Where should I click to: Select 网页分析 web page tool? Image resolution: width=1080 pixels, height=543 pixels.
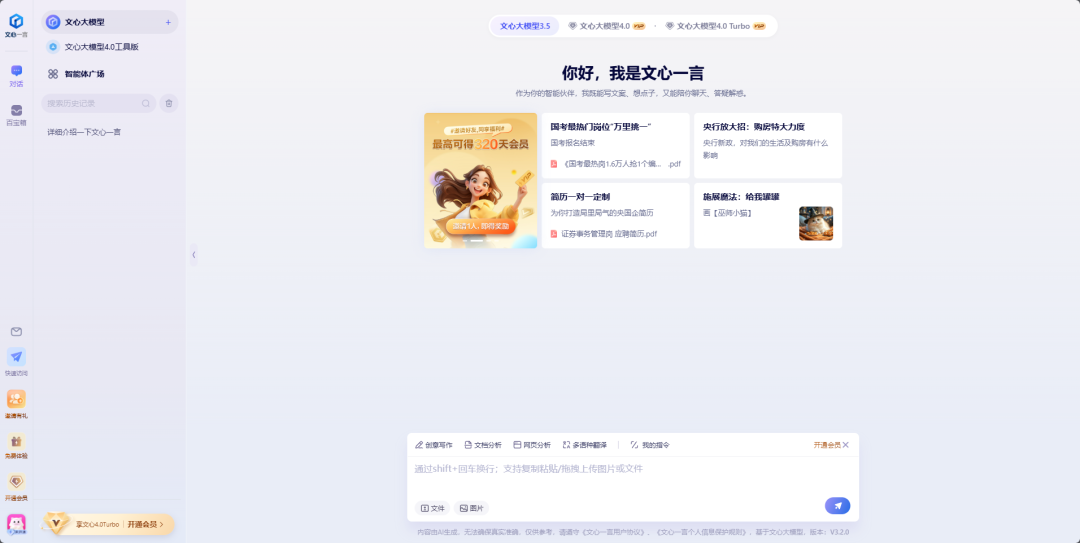coord(532,445)
